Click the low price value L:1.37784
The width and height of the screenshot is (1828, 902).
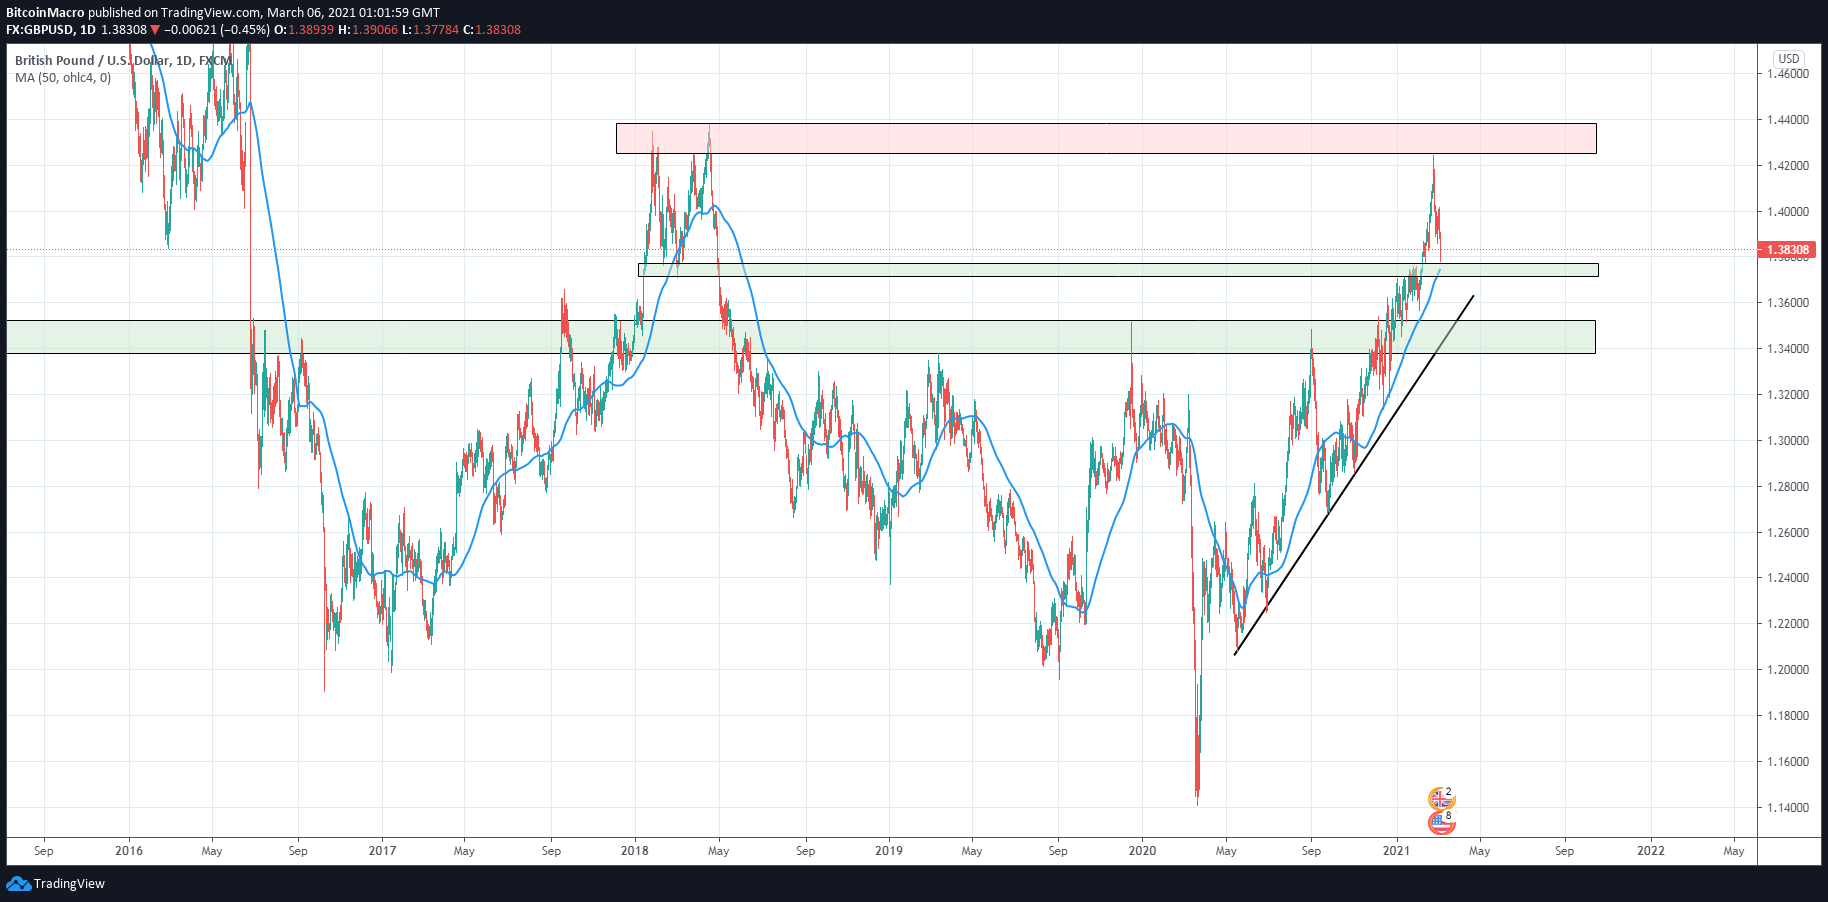point(430,30)
